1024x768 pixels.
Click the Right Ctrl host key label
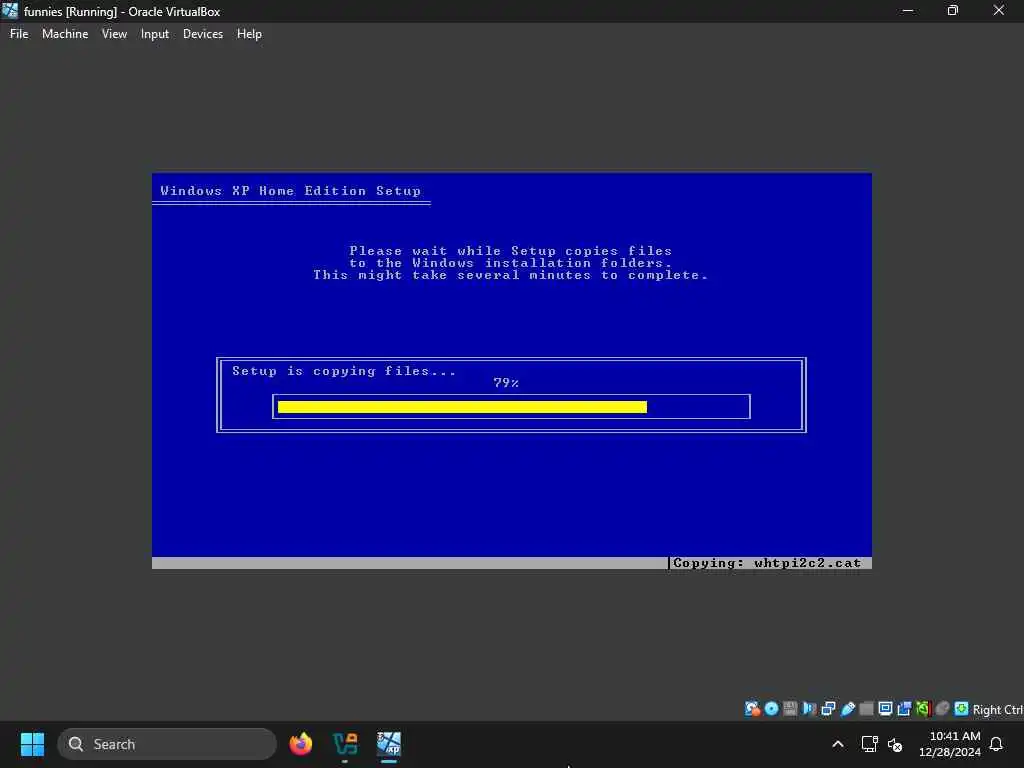coord(997,710)
